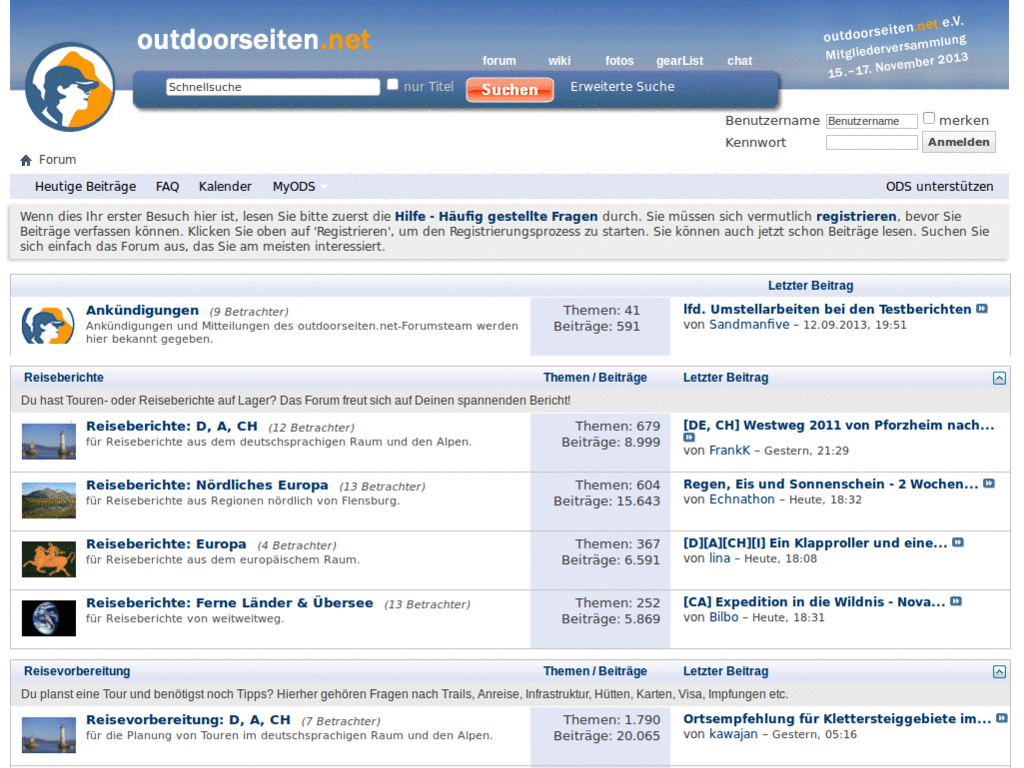Open 'Reiseberichte: Nördliches Europa' forum

(x=207, y=485)
